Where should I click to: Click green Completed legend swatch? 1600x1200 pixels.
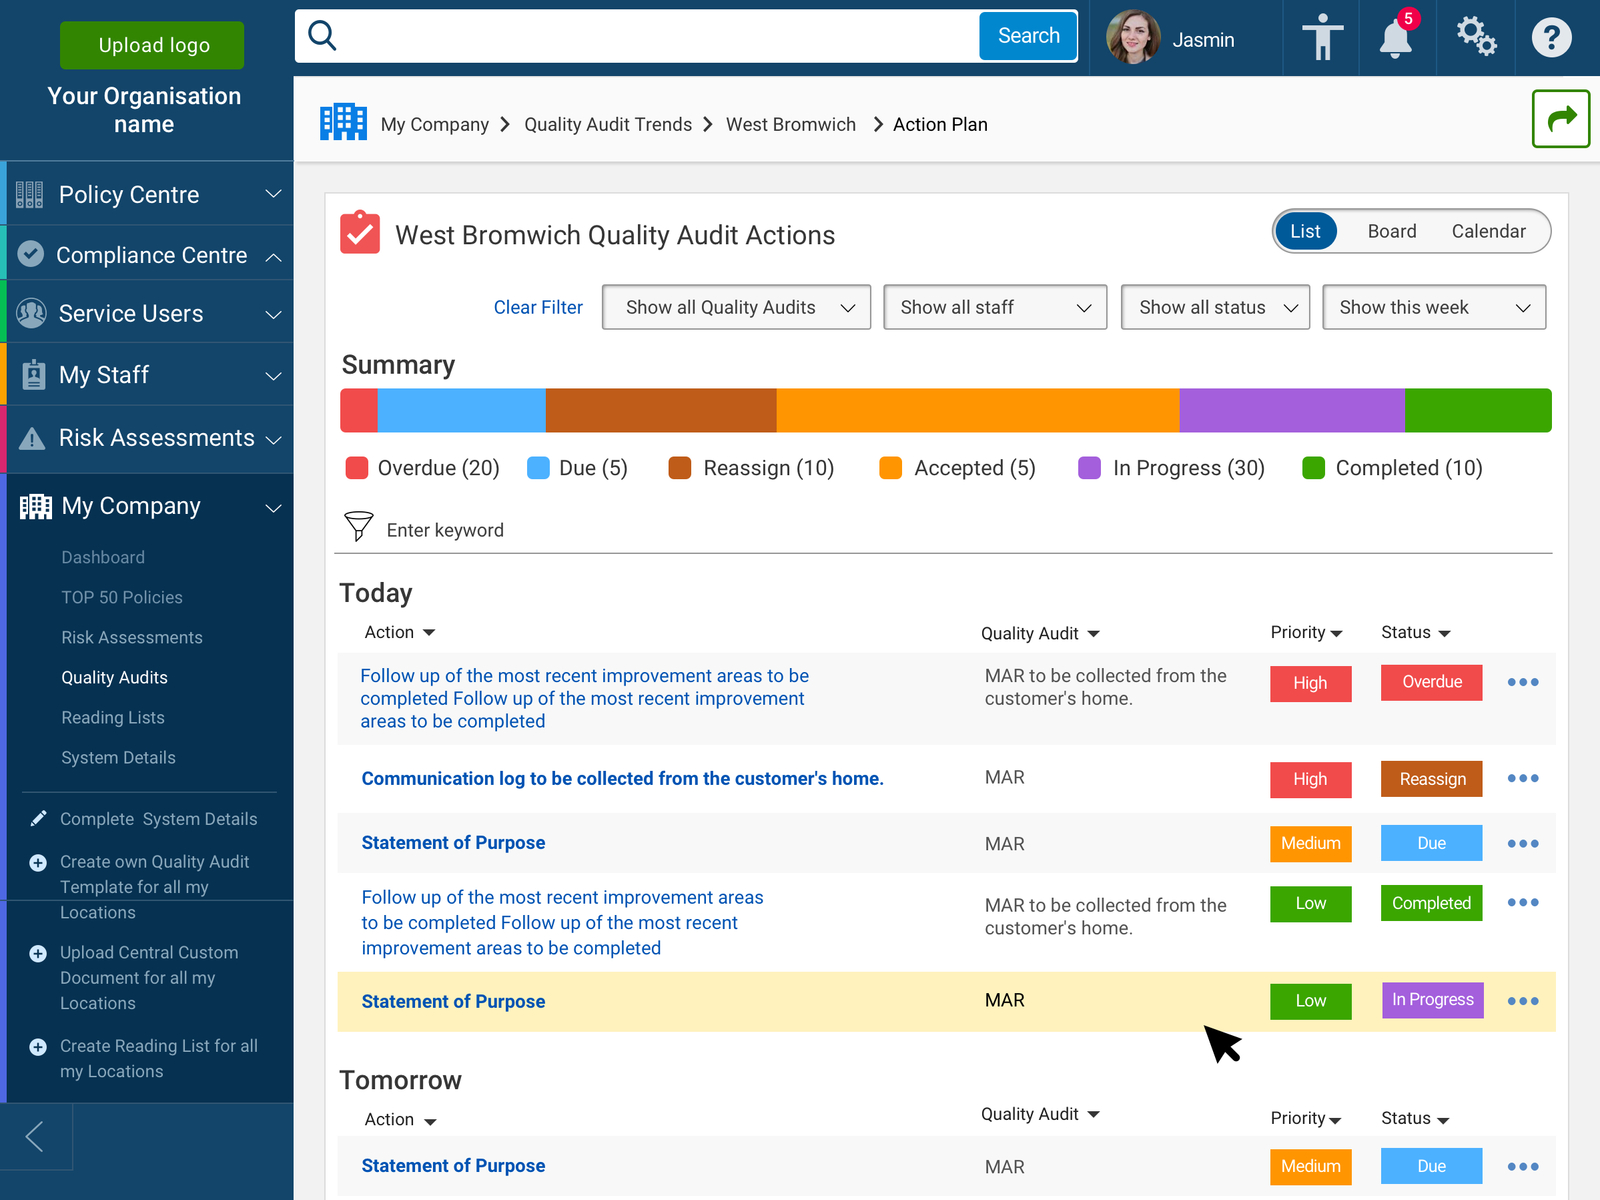coord(1313,468)
